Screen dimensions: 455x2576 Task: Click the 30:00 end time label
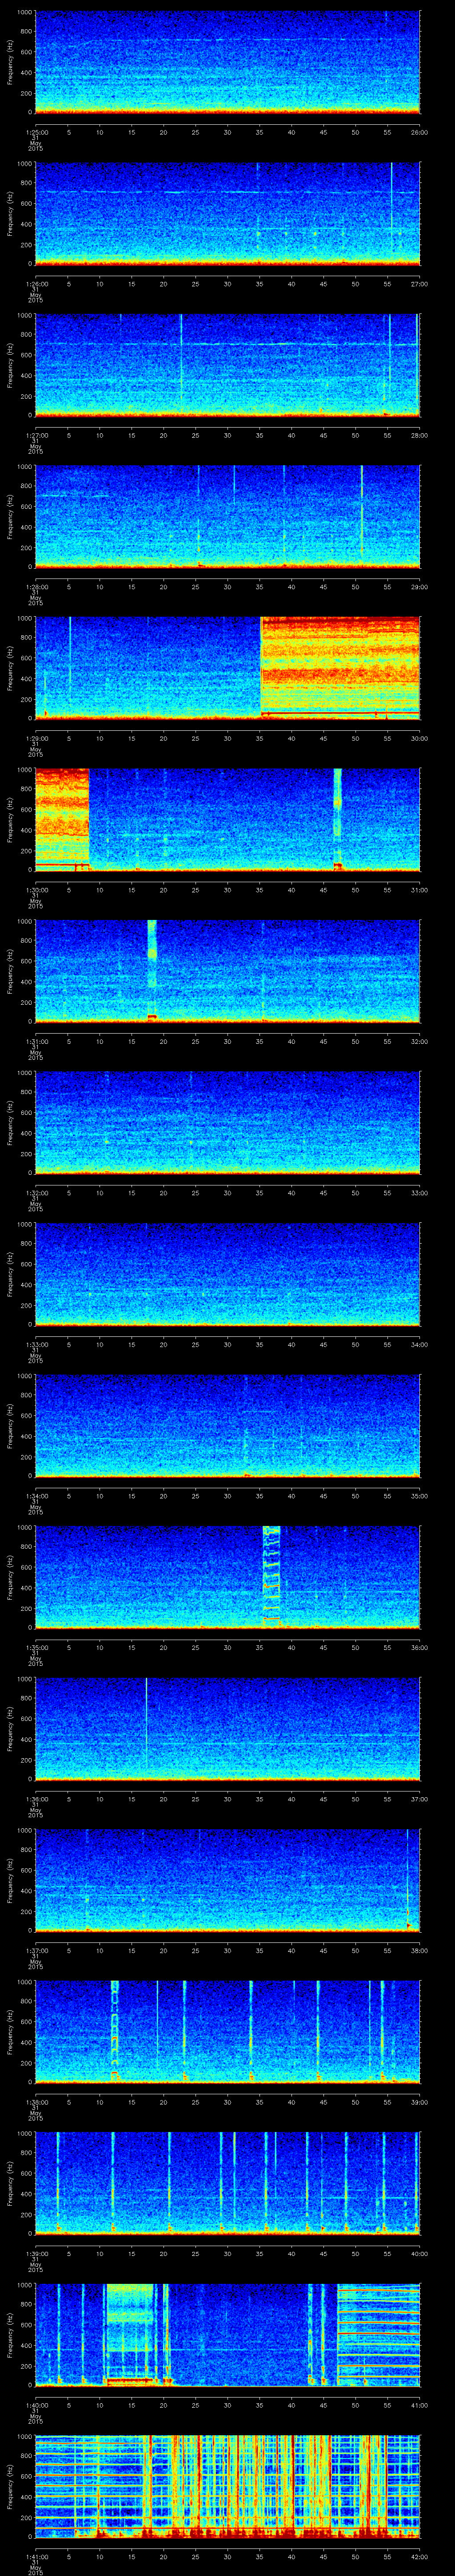tap(419, 738)
